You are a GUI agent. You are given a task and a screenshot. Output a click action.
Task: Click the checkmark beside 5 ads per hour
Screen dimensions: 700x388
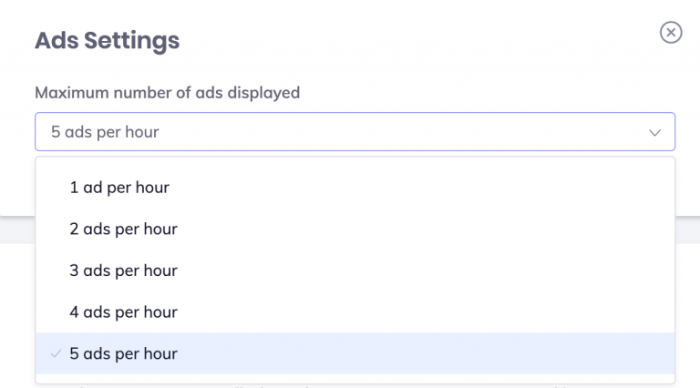[56, 354]
